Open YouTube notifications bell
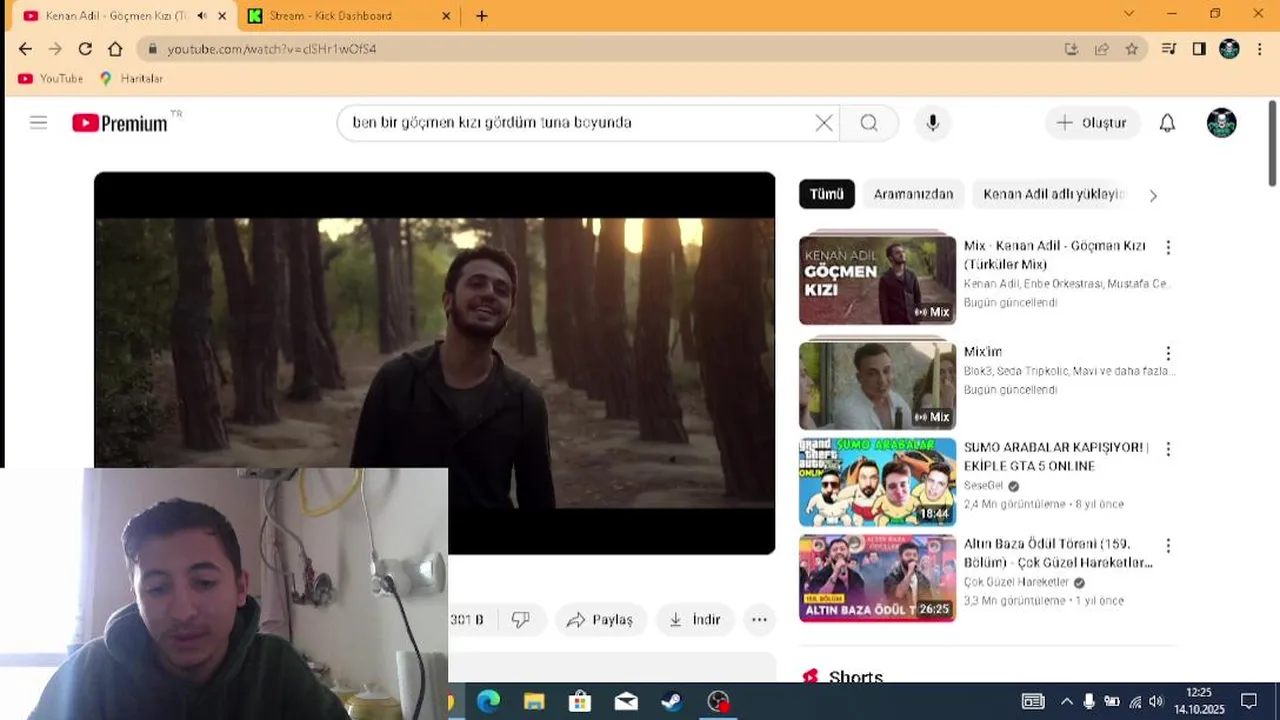The height and width of the screenshot is (720, 1280). coord(1167,123)
